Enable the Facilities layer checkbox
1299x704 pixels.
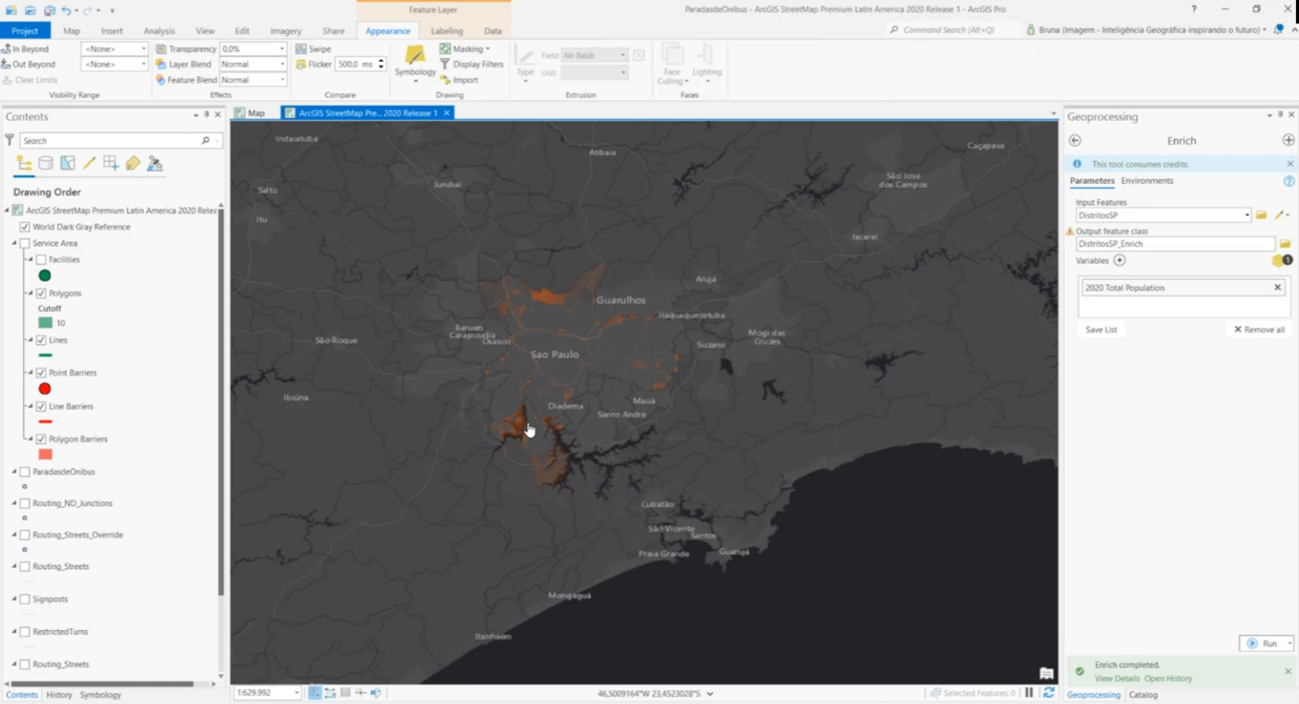point(41,260)
